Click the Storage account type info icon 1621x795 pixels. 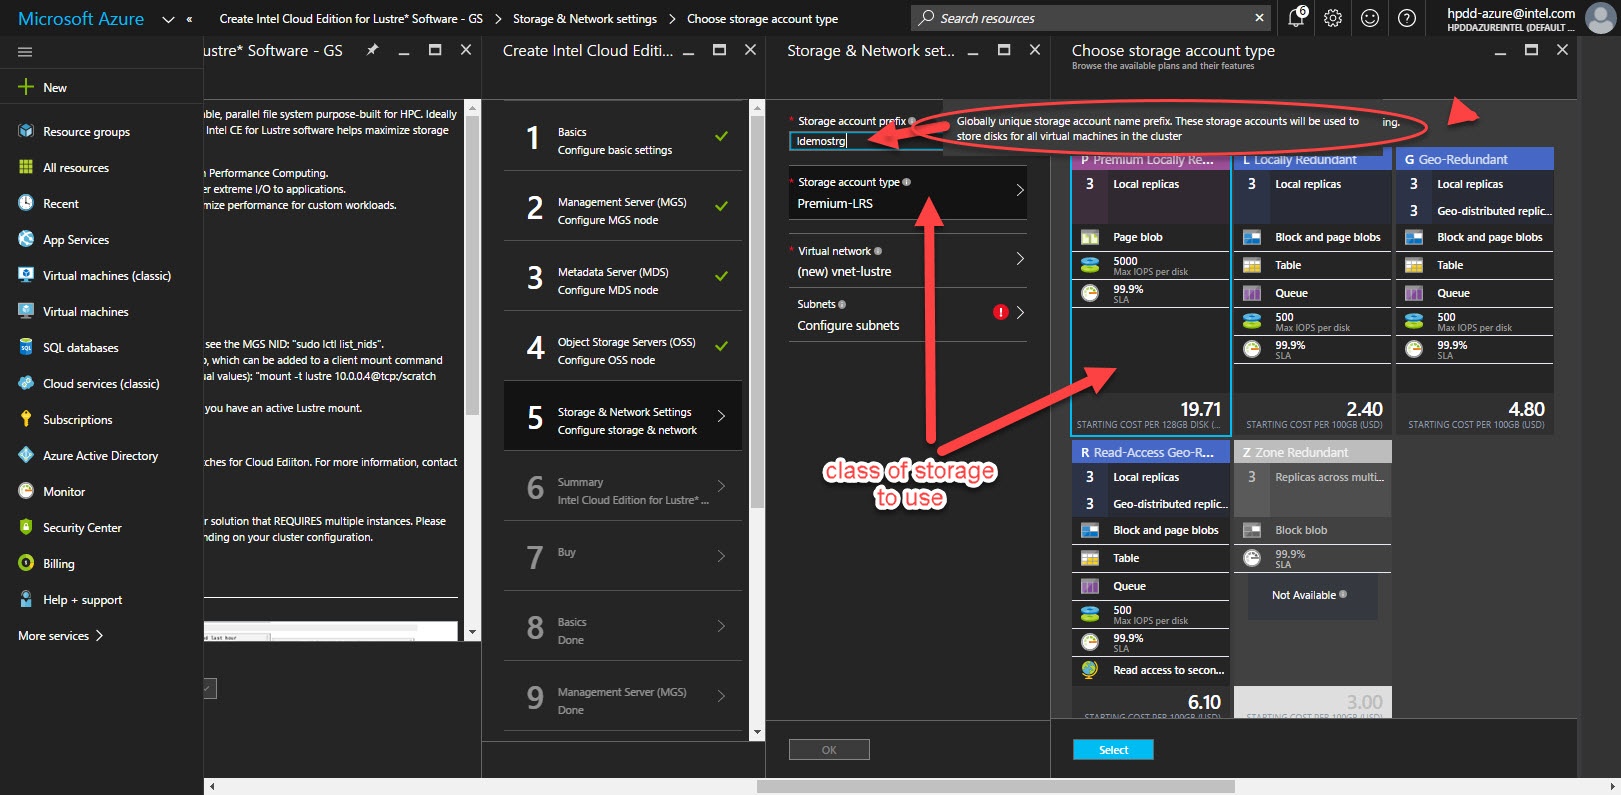(x=907, y=182)
